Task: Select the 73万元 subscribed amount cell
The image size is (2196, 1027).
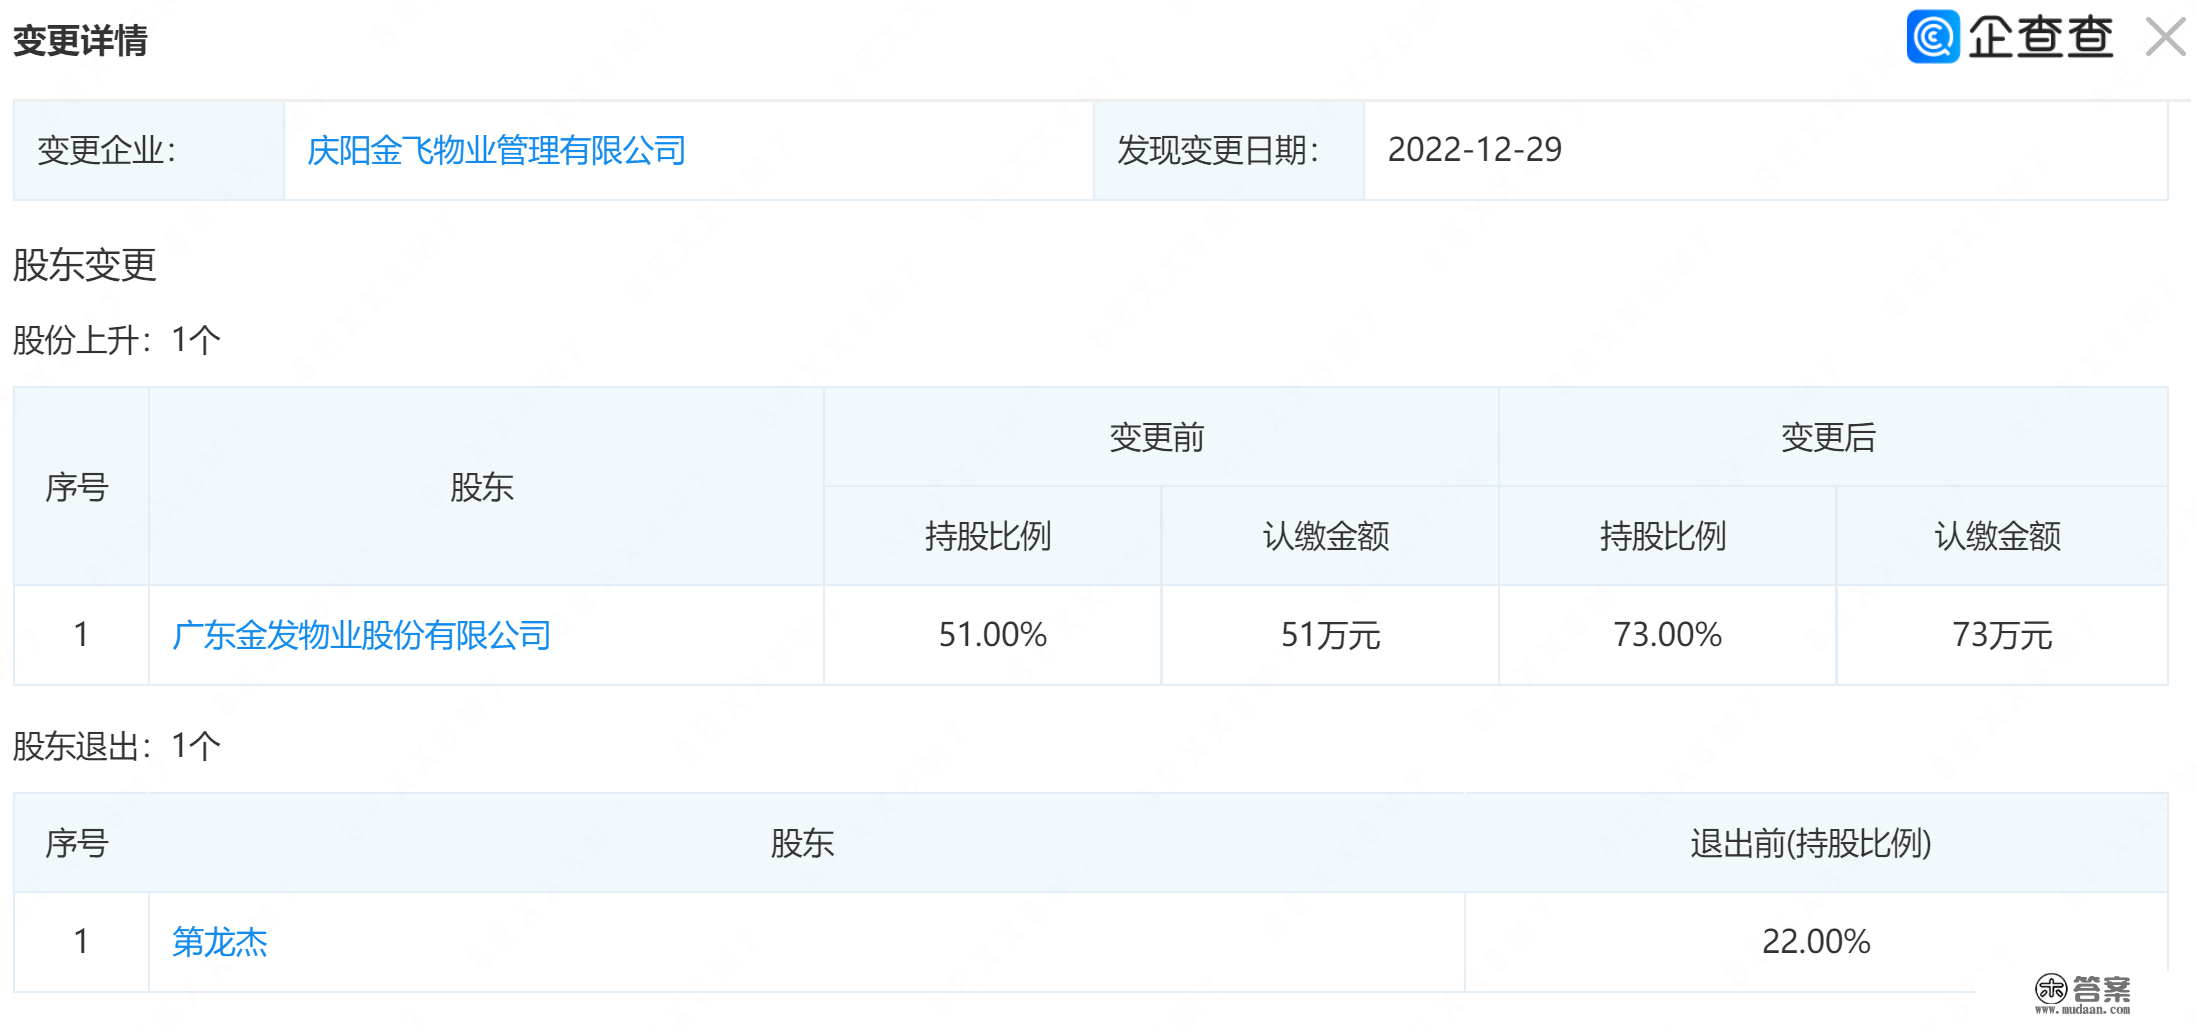Action: pyautogui.click(x=2002, y=635)
